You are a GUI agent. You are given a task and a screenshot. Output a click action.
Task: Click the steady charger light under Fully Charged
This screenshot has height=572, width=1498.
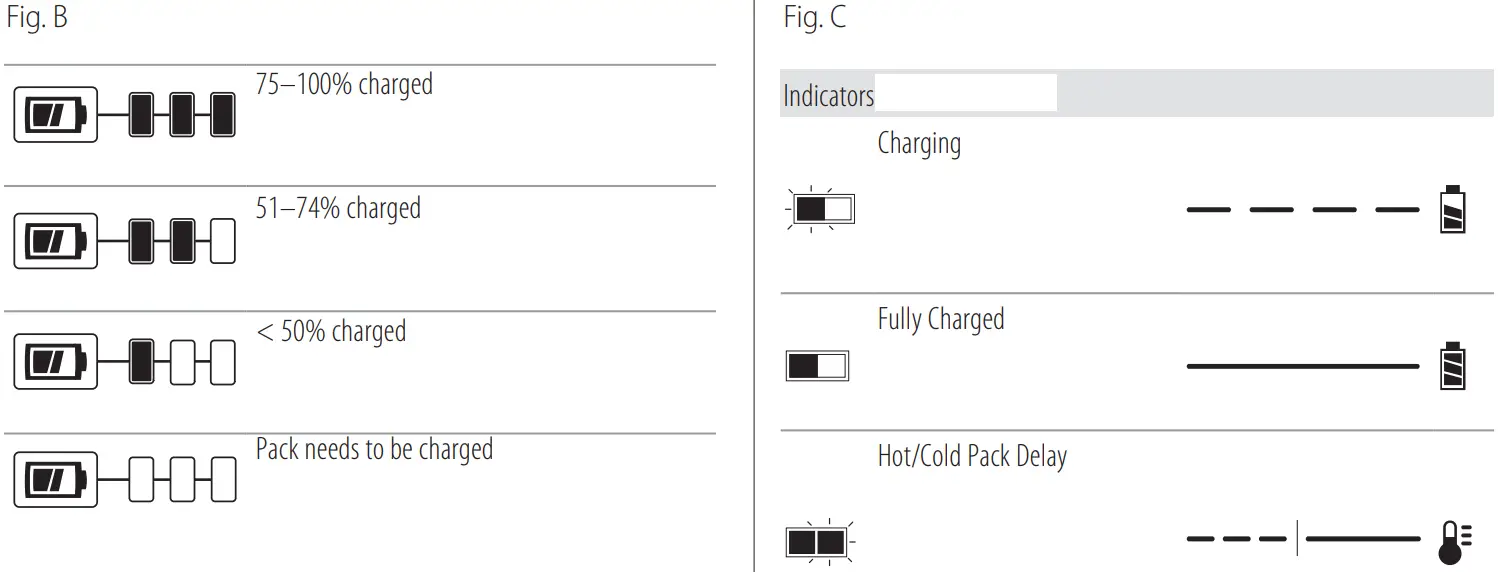pos(817,366)
